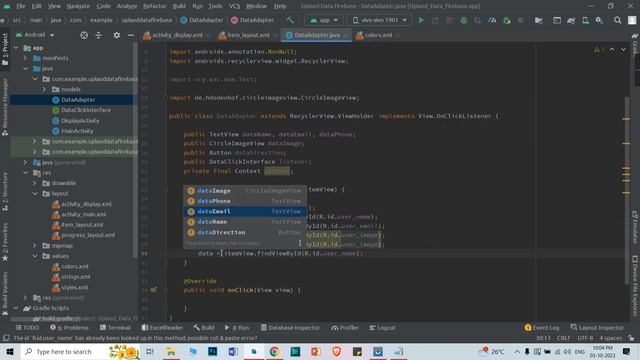Click UTF-8 encoding in status bar
640x360 pixels.
(x=585, y=338)
